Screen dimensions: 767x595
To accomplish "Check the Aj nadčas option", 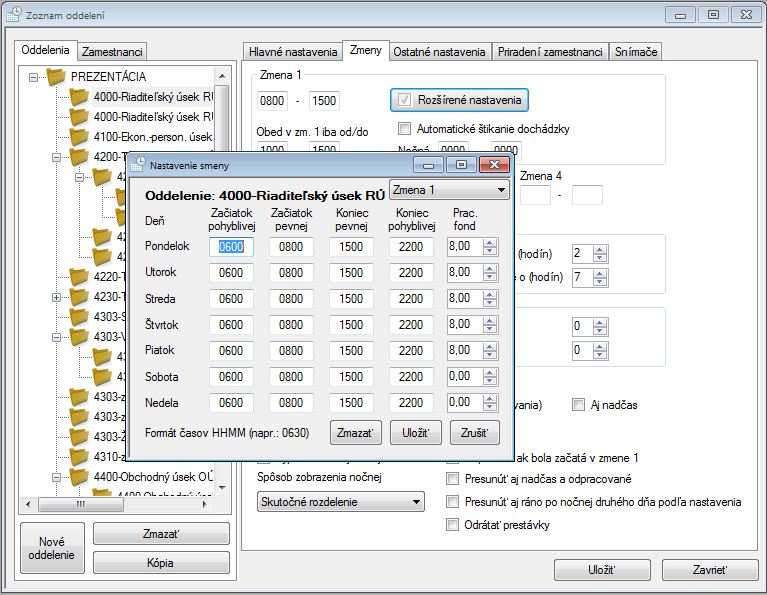I will 578,405.
